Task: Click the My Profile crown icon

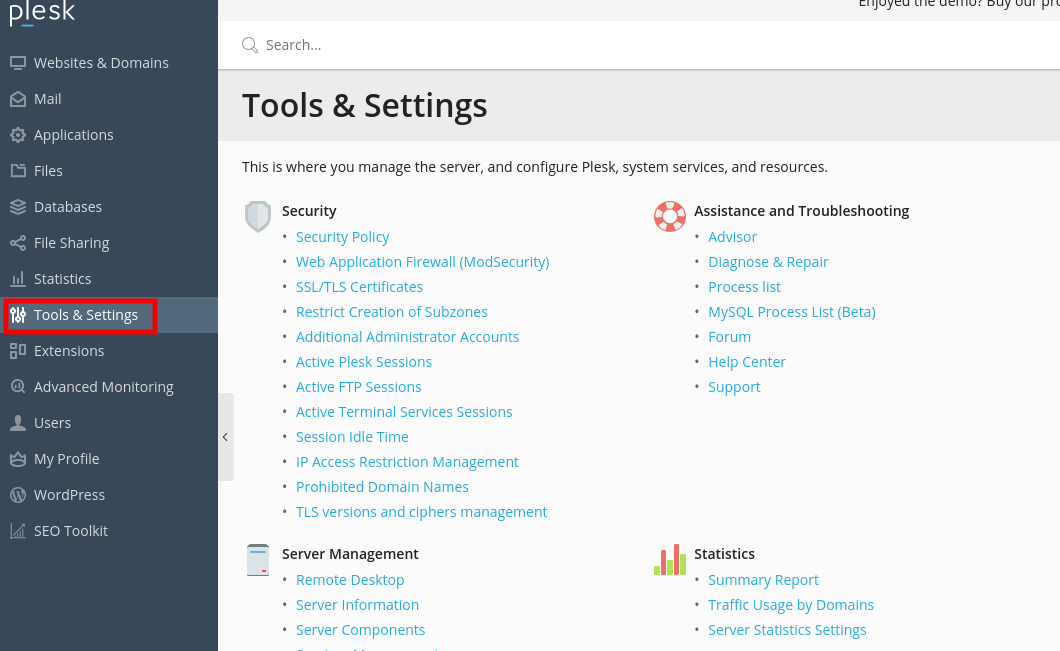Action: [18, 459]
